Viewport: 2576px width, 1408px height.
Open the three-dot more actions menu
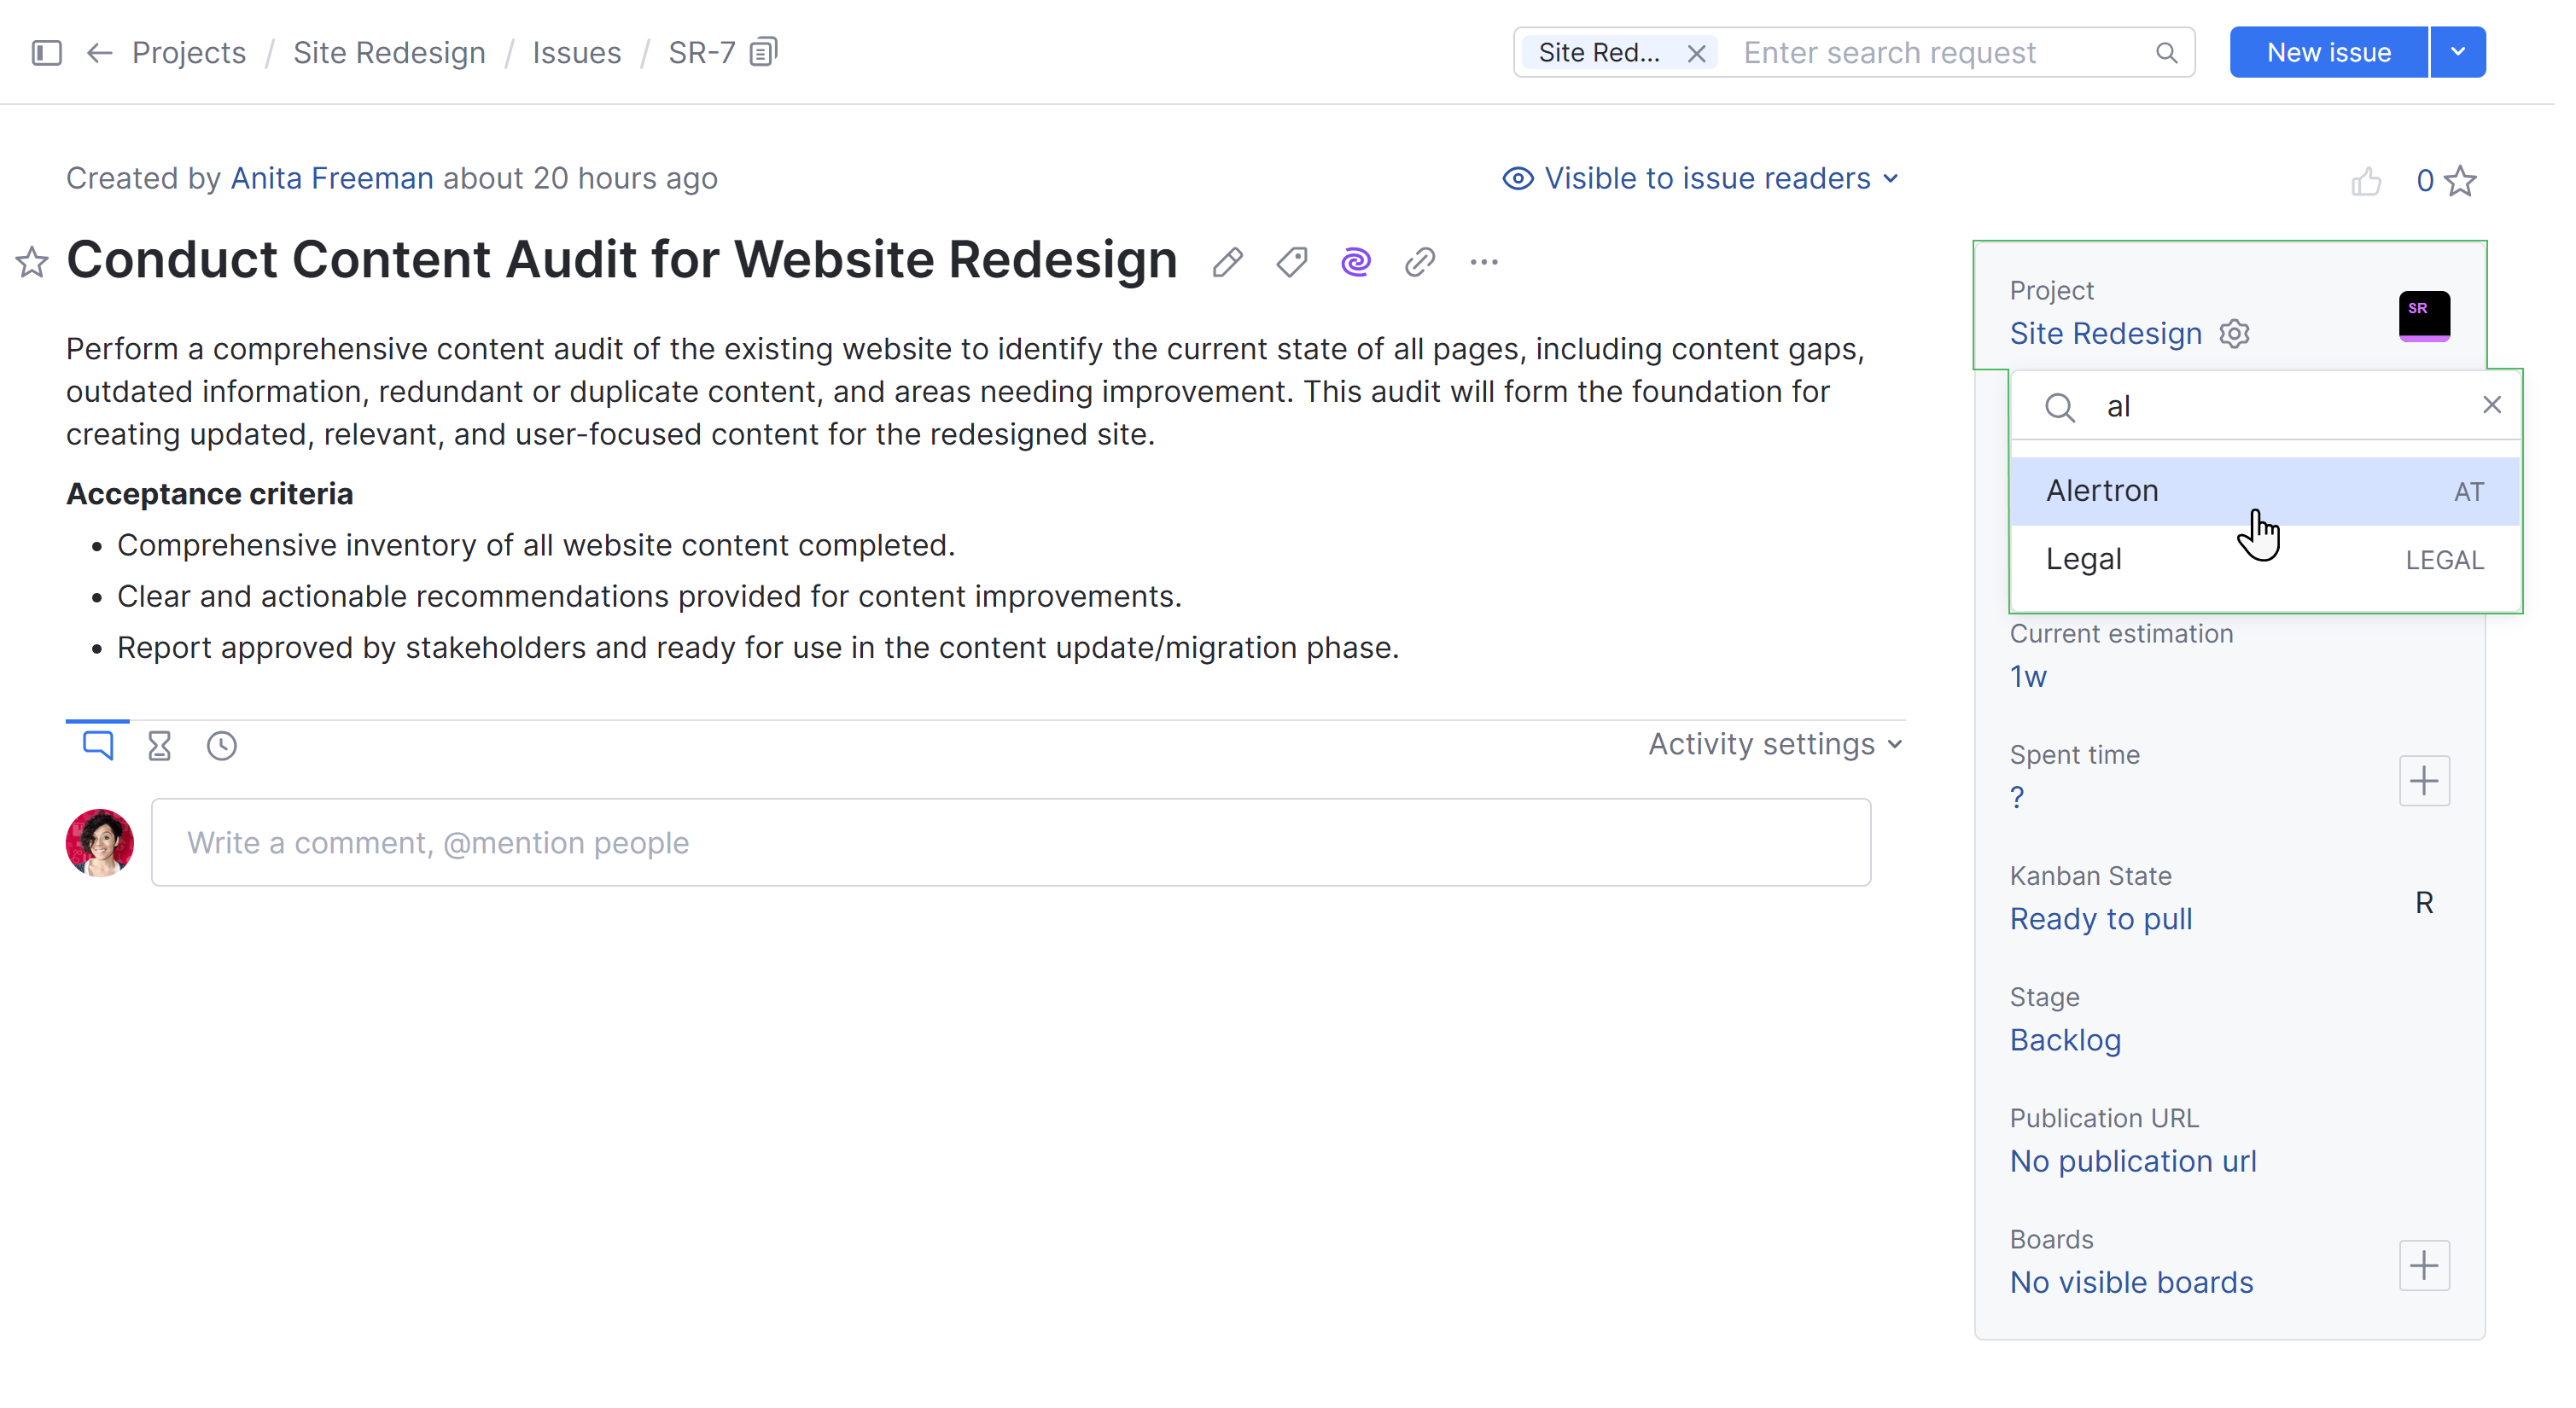[x=1483, y=263]
